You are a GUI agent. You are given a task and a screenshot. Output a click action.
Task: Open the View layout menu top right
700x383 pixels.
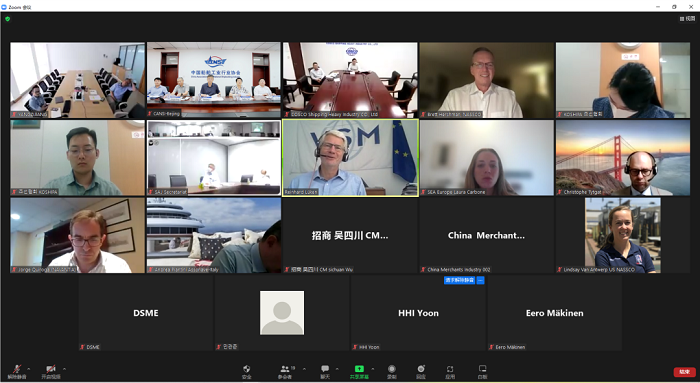coord(688,19)
